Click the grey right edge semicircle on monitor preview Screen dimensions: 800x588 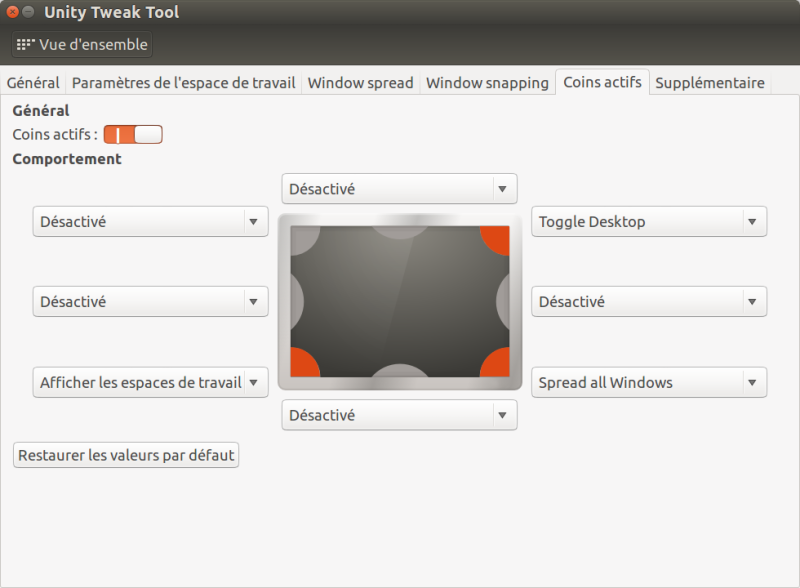click(x=503, y=302)
